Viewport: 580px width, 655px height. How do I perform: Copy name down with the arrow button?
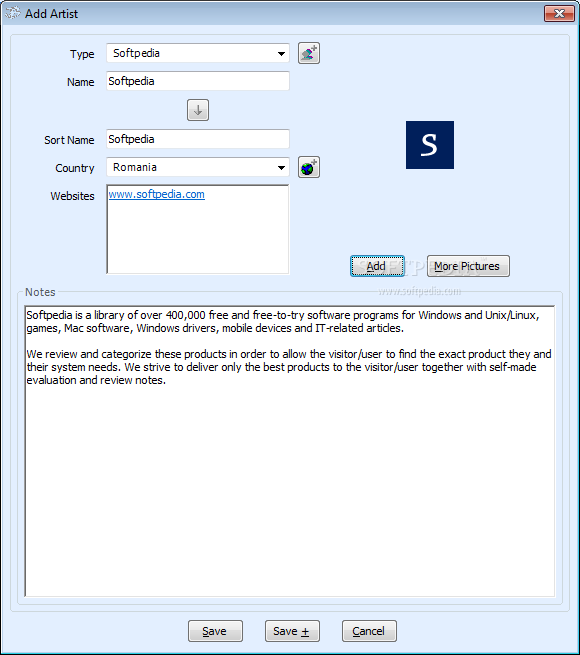(x=198, y=110)
